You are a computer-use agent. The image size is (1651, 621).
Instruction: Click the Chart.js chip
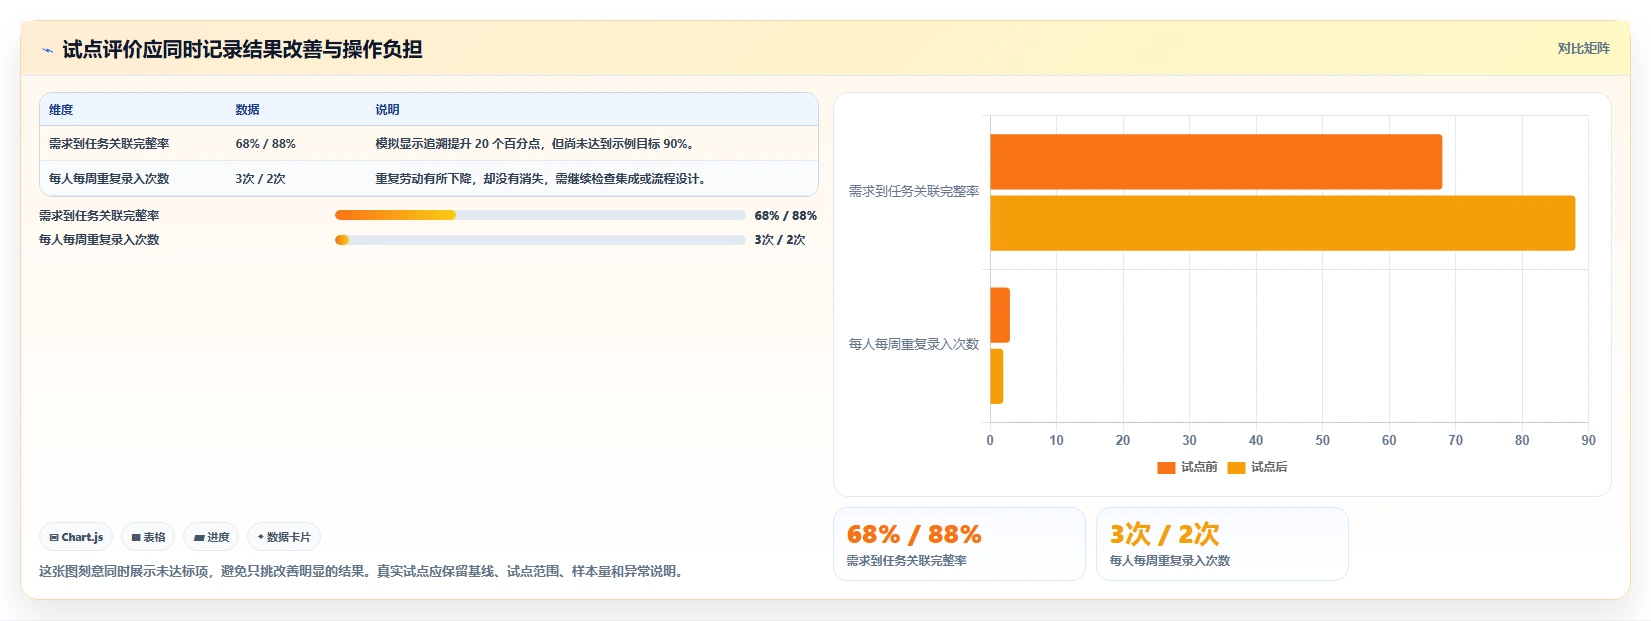pos(76,537)
